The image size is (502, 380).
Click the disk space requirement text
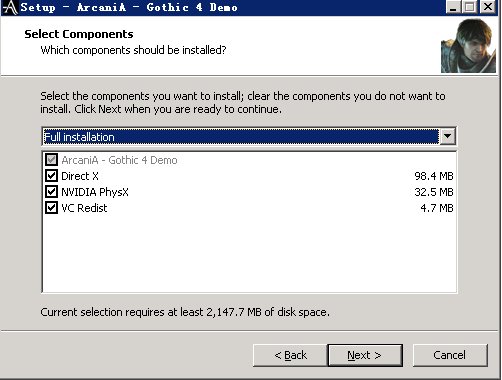click(185, 312)
